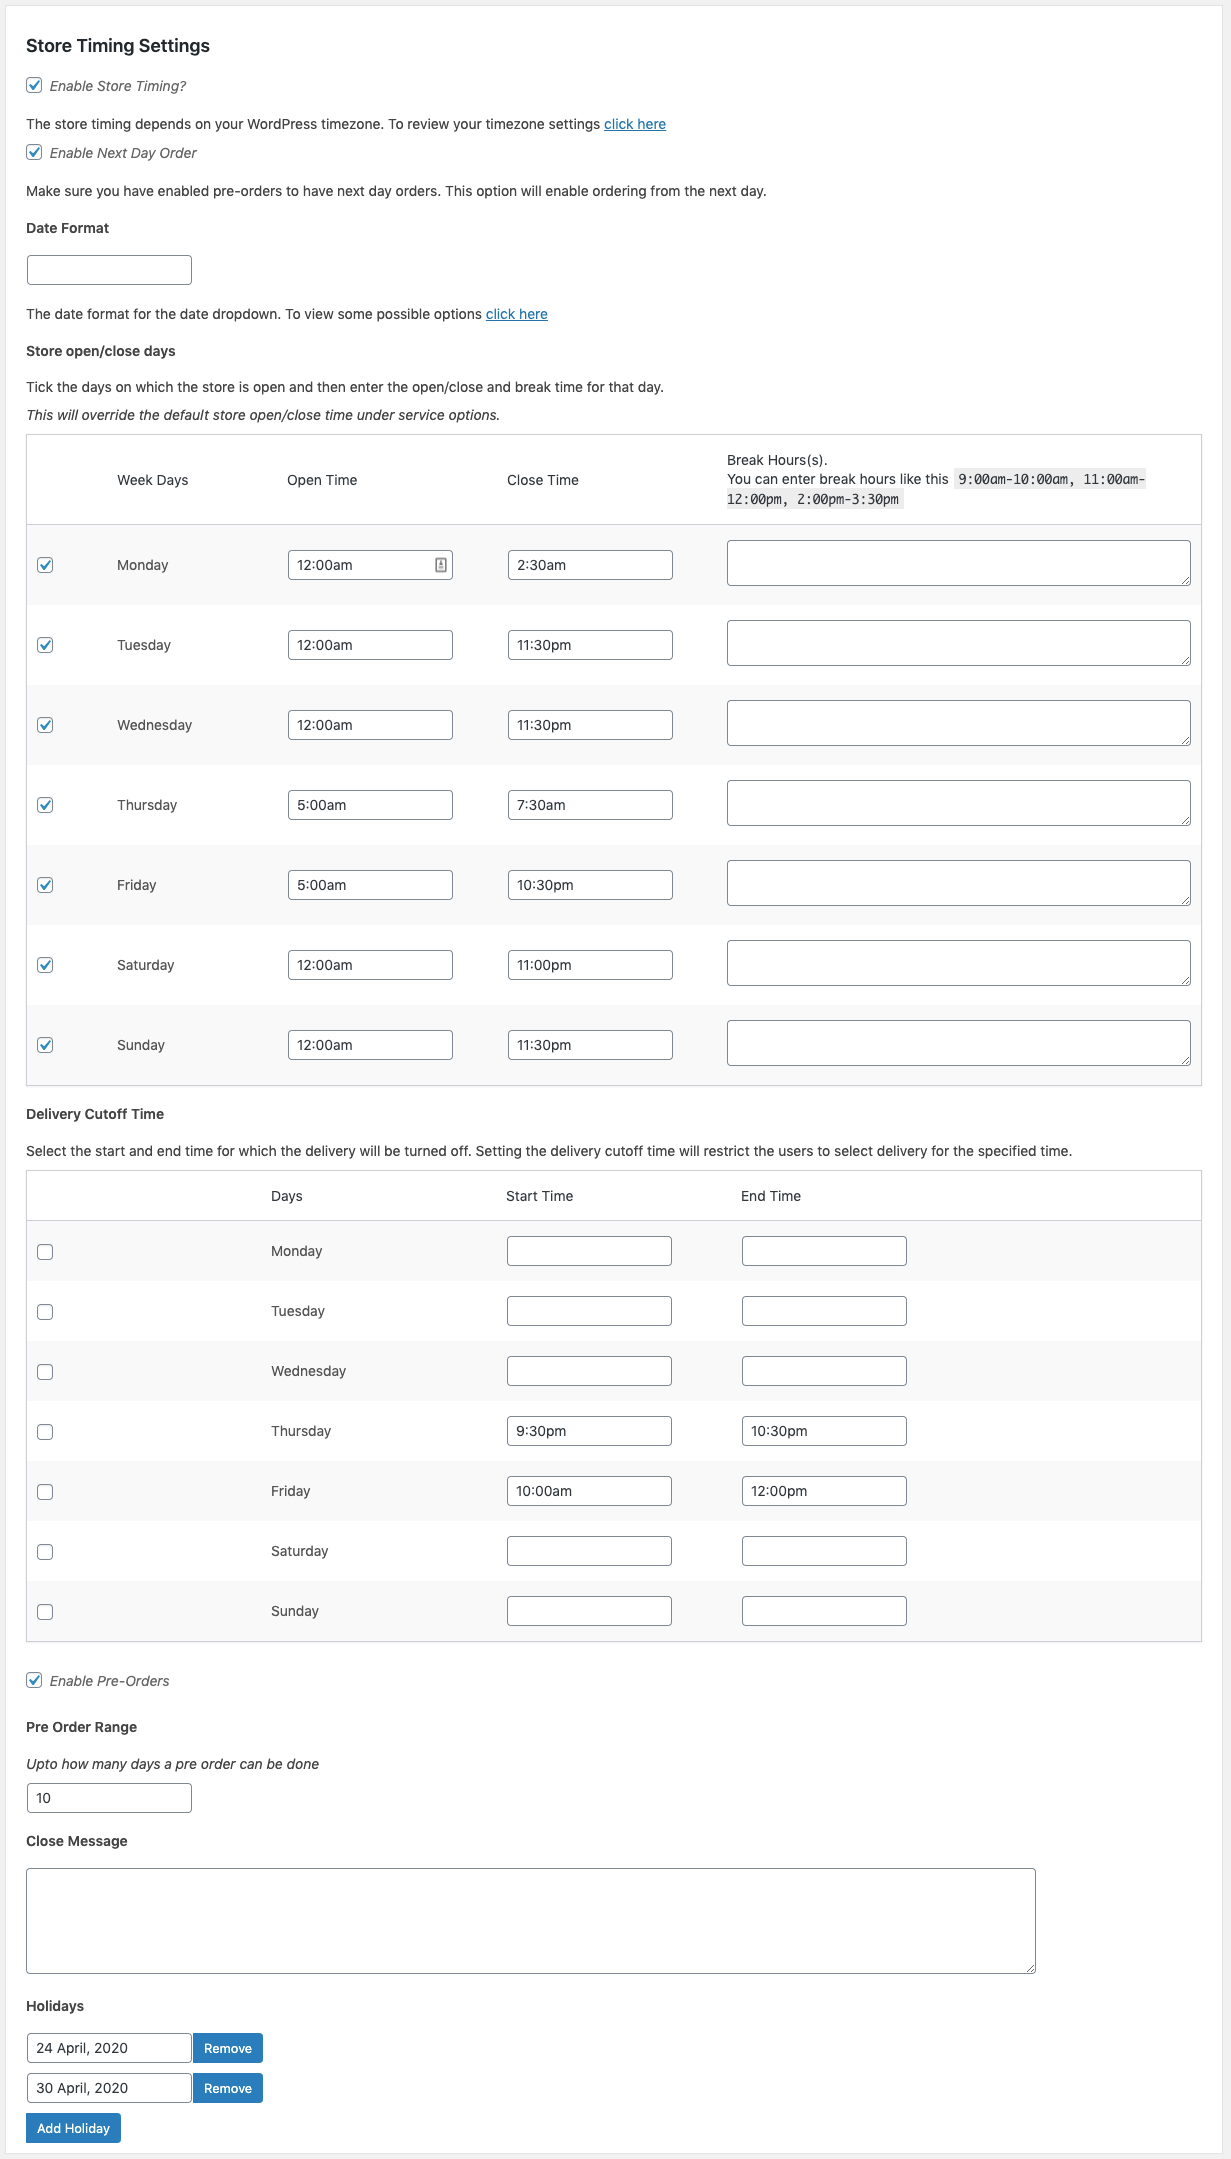This screenshot has height=2159, width=1231.
Task: Click Thursday's cutoff Start Time field
Action: click(x=589, y=1431)
